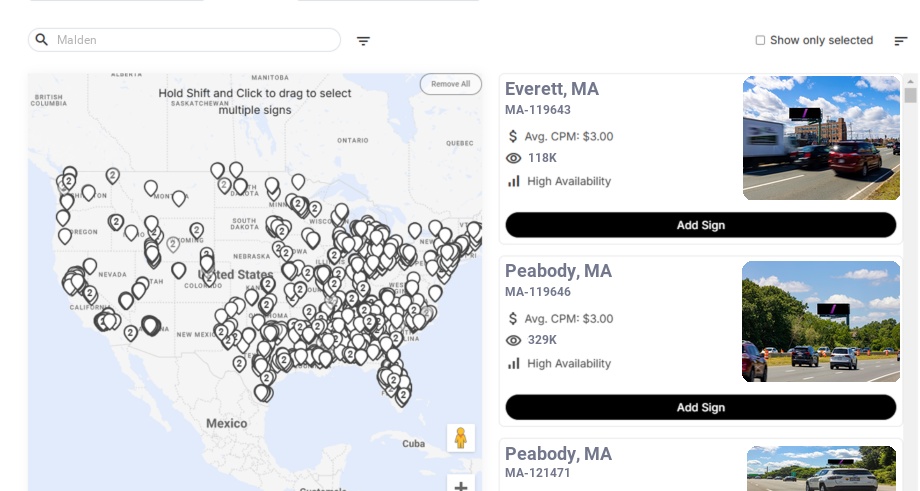This screenshot has height=491, width=920.
Task: Click the Malden search field
Action: point(190,40)
